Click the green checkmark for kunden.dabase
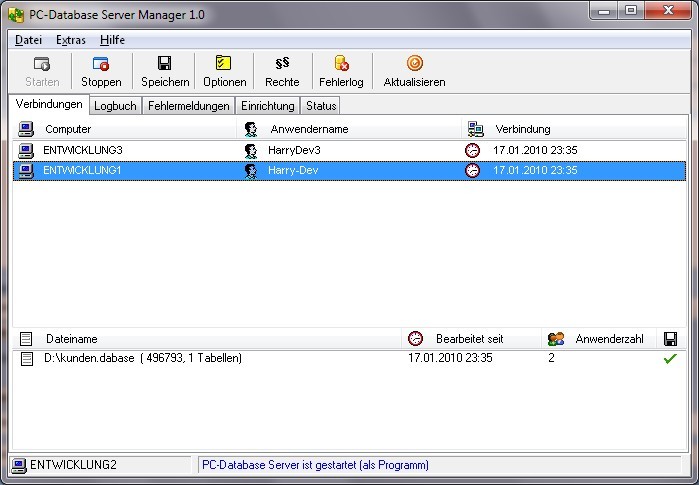 pyautogui.click(x=670, y=358)
